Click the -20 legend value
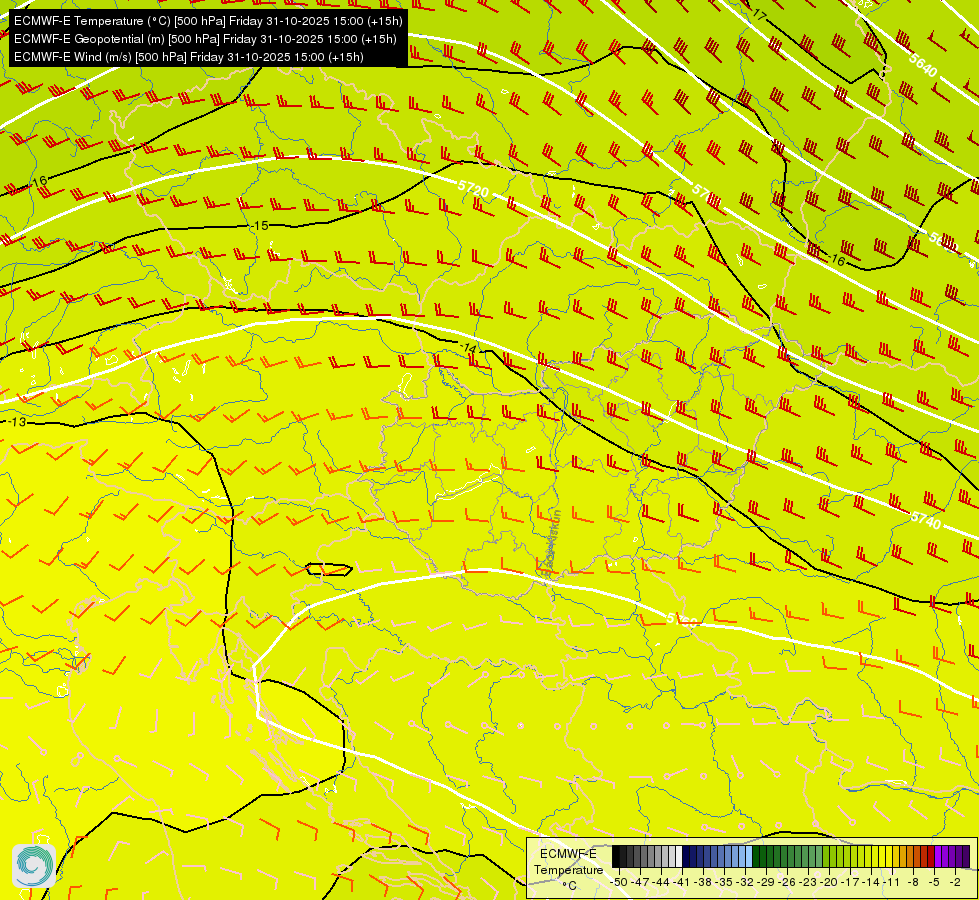 point(829,882)
